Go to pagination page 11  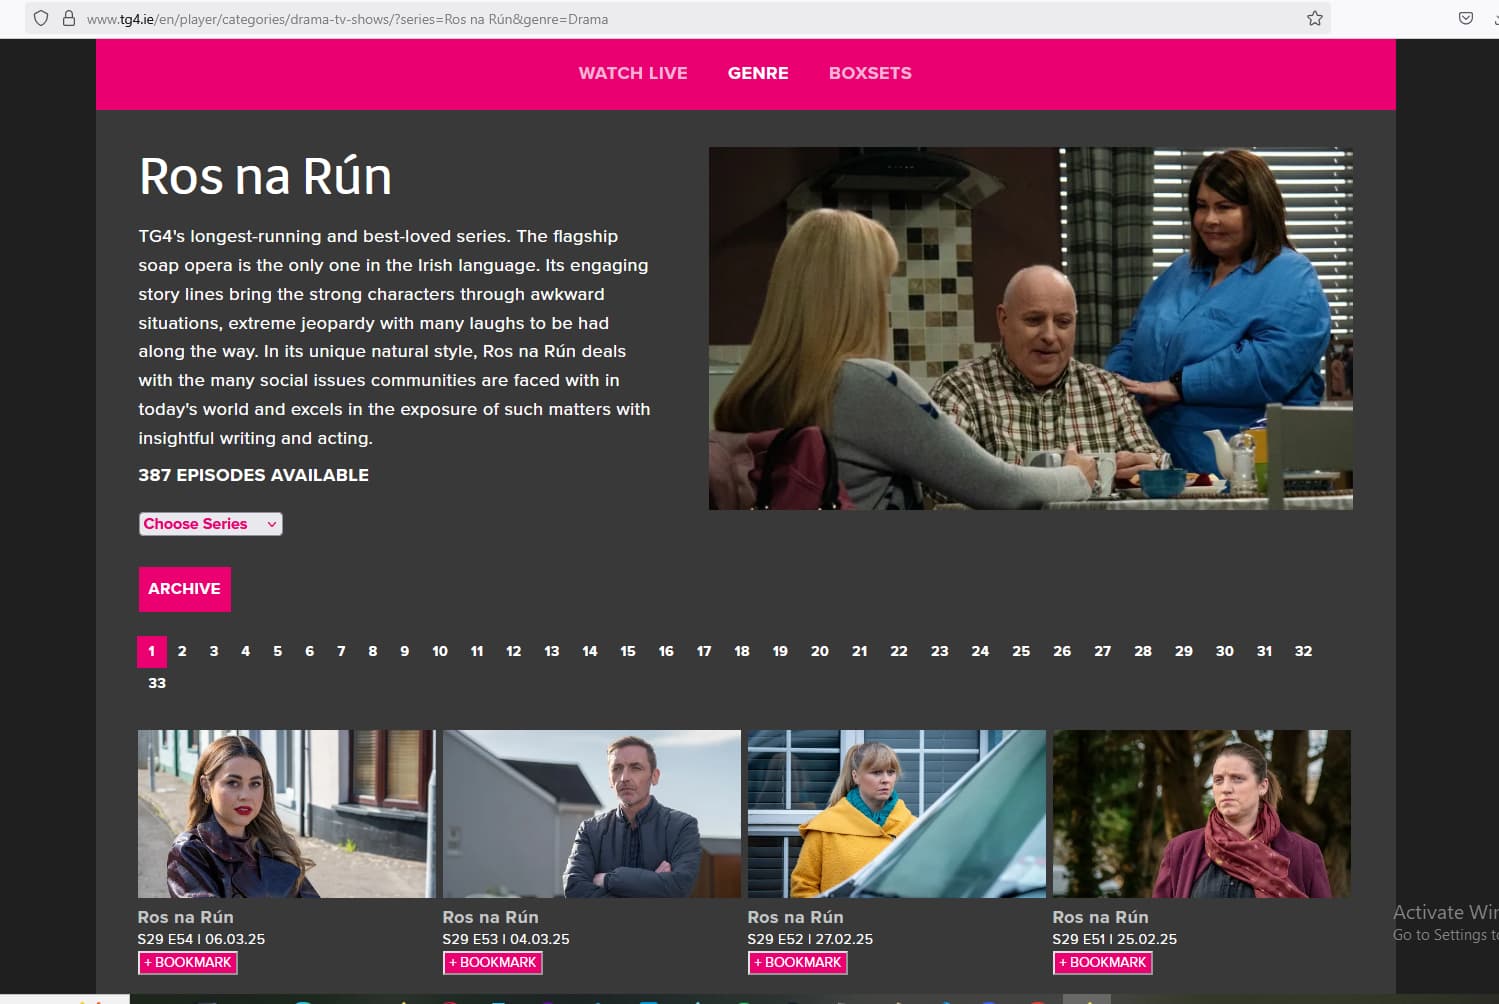click(477, 651)
